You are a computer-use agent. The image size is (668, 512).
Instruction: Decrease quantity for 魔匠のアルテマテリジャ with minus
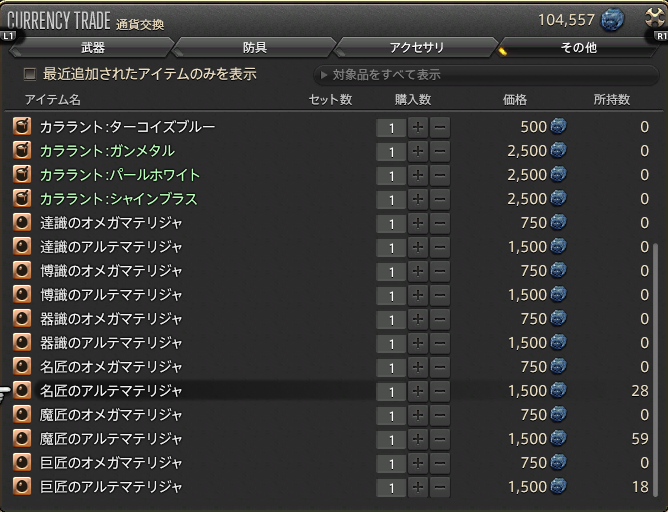coord(439,439)
